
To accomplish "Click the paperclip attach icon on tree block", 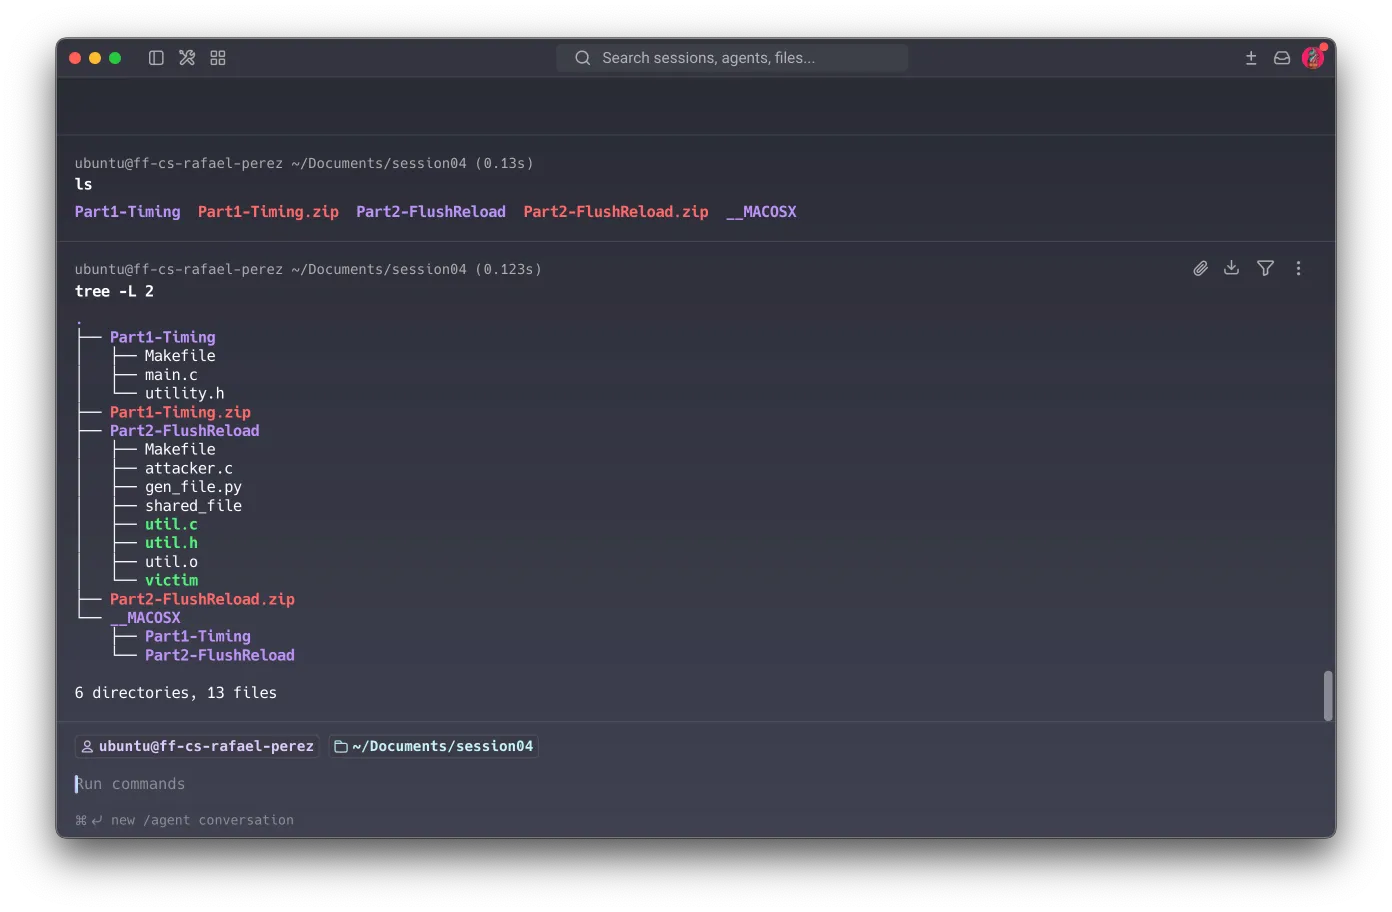I will [x=1200, y=268].
